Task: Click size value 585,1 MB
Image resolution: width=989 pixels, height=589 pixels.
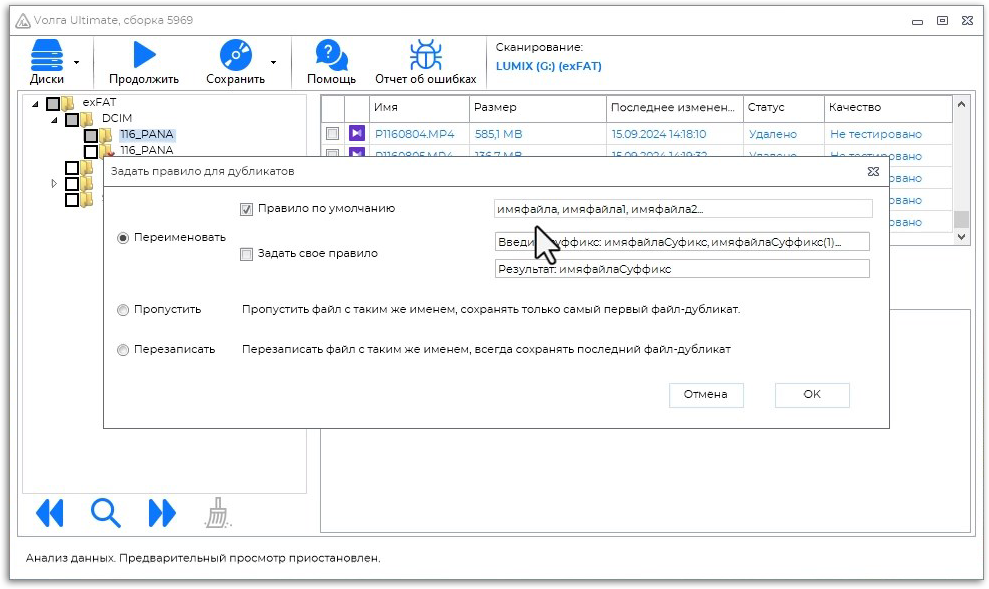Action: coord(498,134)
